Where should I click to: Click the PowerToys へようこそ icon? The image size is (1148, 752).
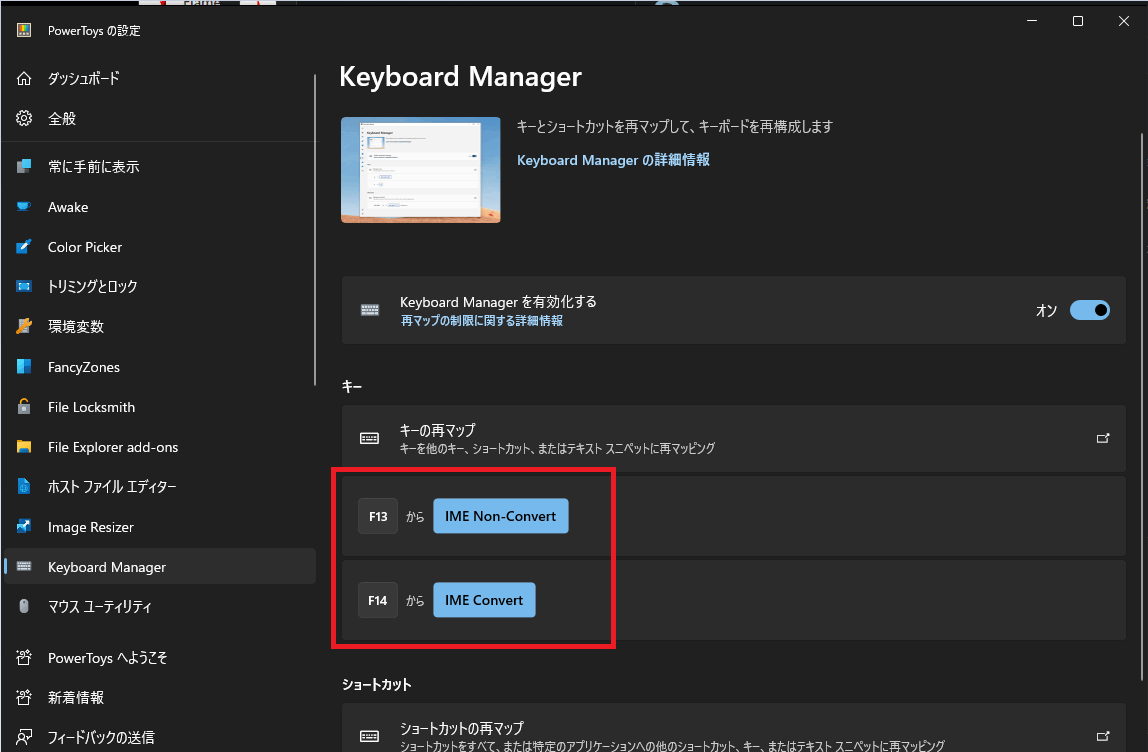coord(24,658)
